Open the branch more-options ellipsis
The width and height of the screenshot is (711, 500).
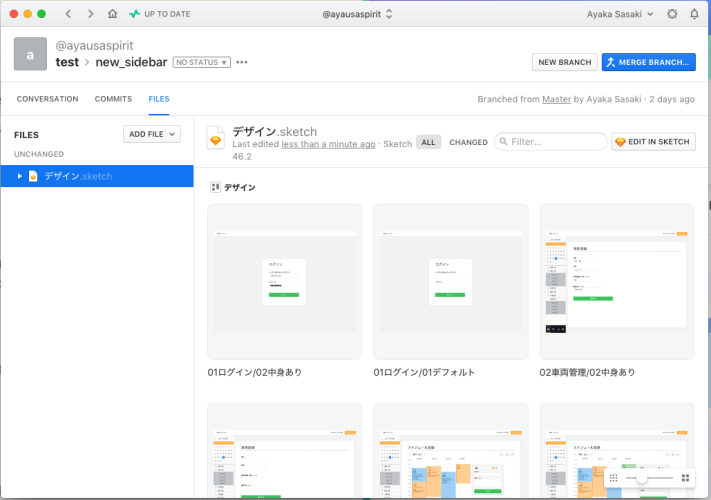coord(242,62)
